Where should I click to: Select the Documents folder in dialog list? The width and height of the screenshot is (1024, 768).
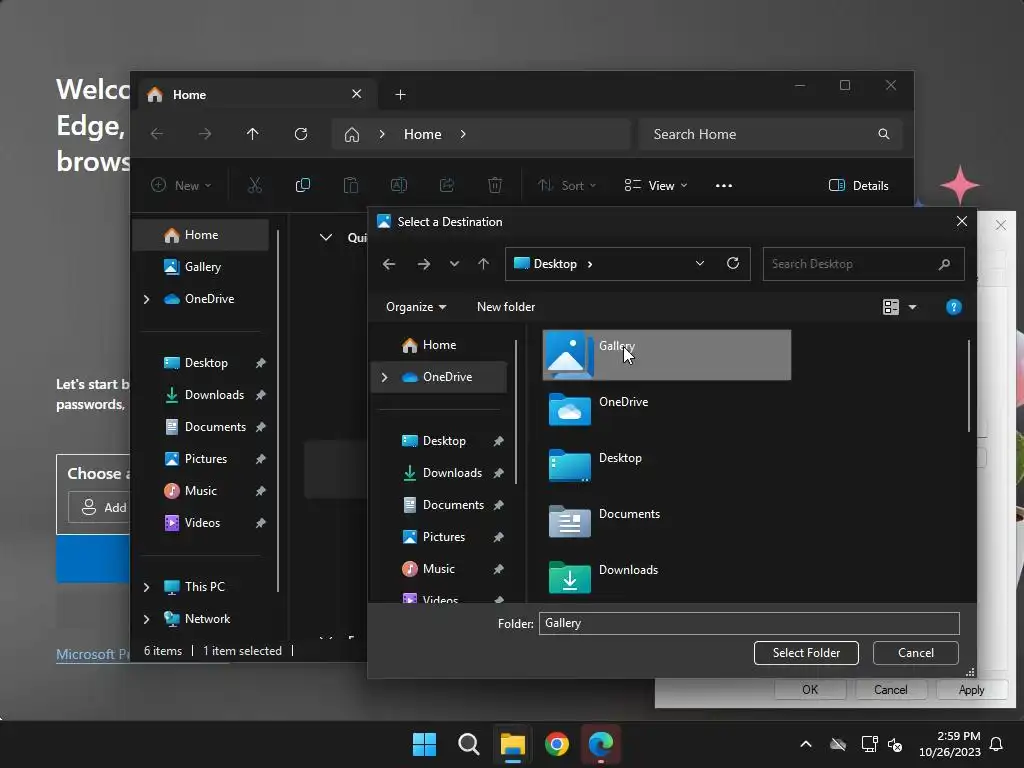click(x=667, y=522)
